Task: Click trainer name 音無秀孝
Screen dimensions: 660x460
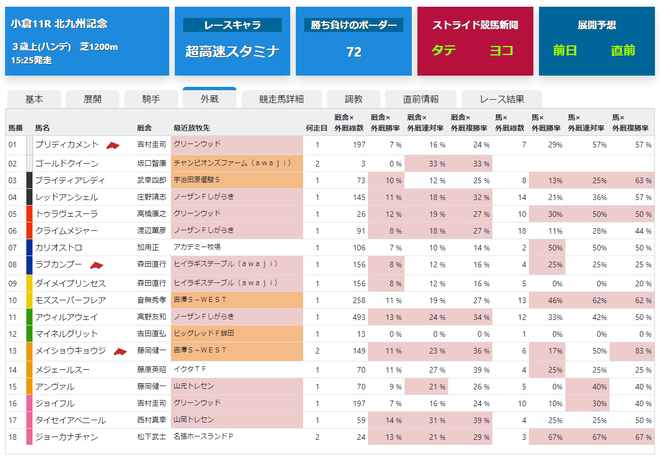Action: pyautogui.click(x=152, y=300)
